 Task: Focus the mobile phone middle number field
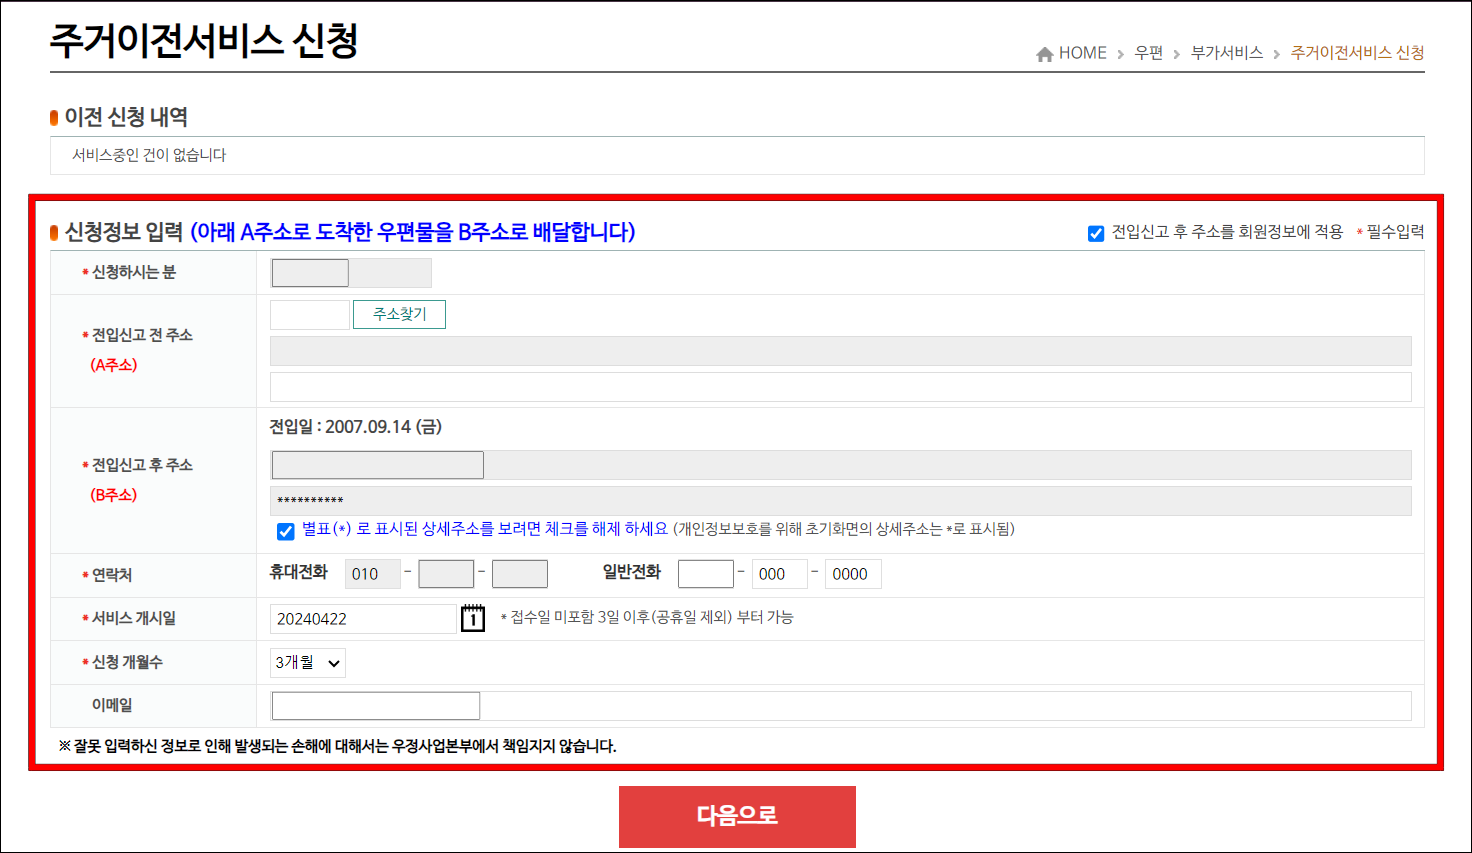click(446, 574)
